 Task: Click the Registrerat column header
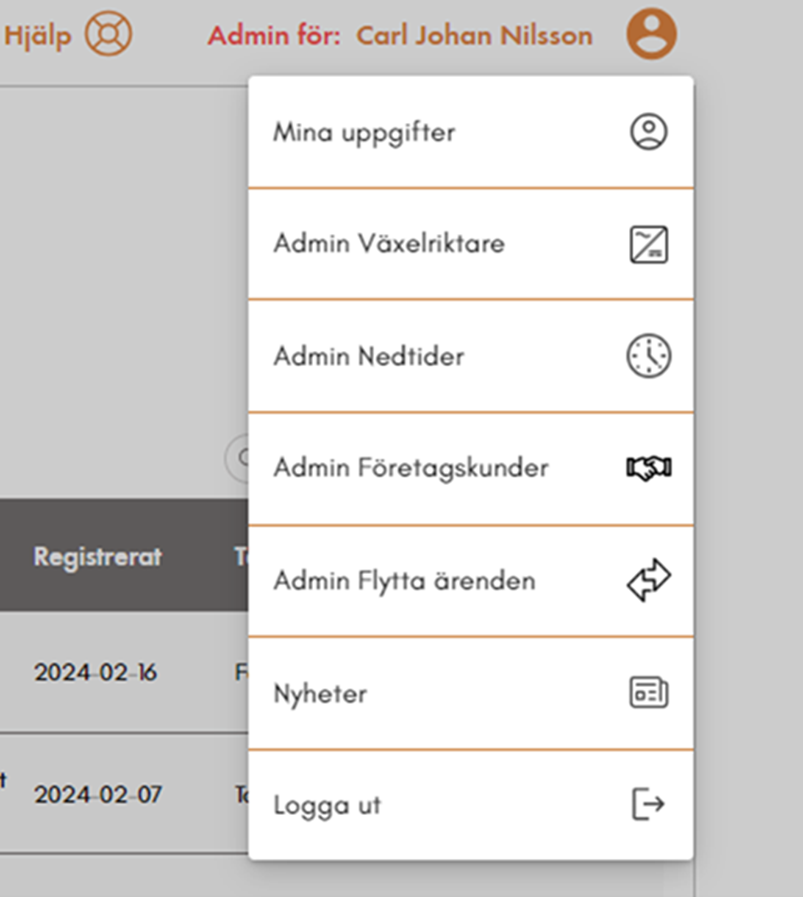97,556
